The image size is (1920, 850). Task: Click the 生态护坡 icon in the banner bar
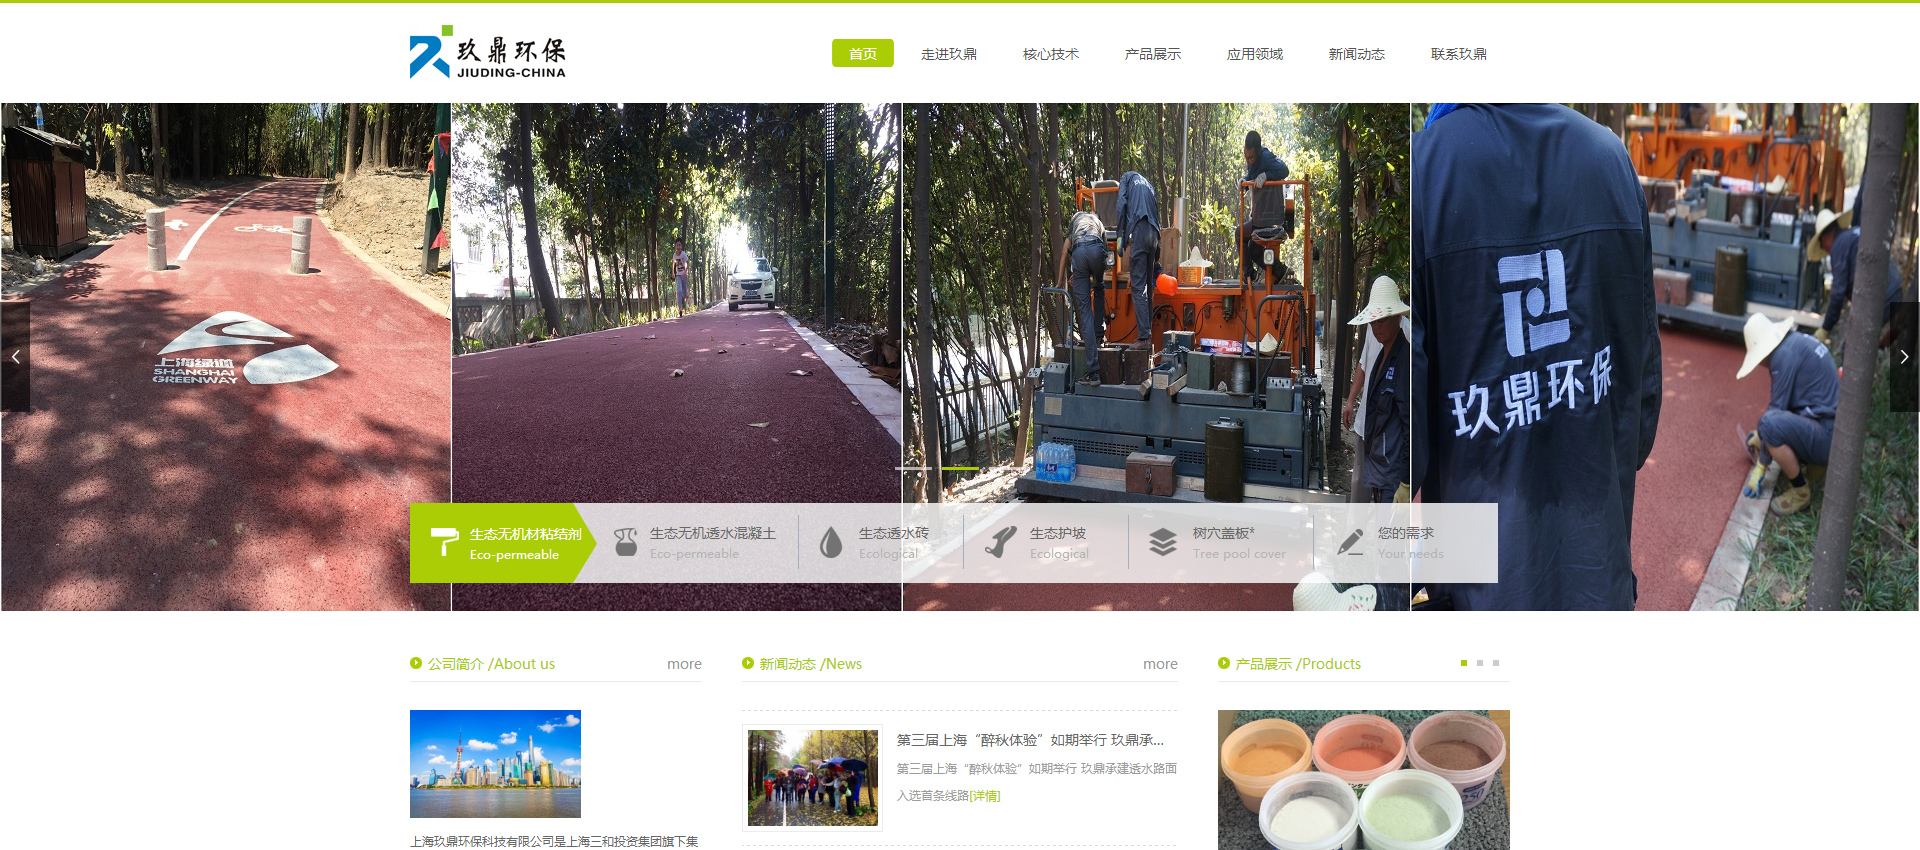point(1001,542)
